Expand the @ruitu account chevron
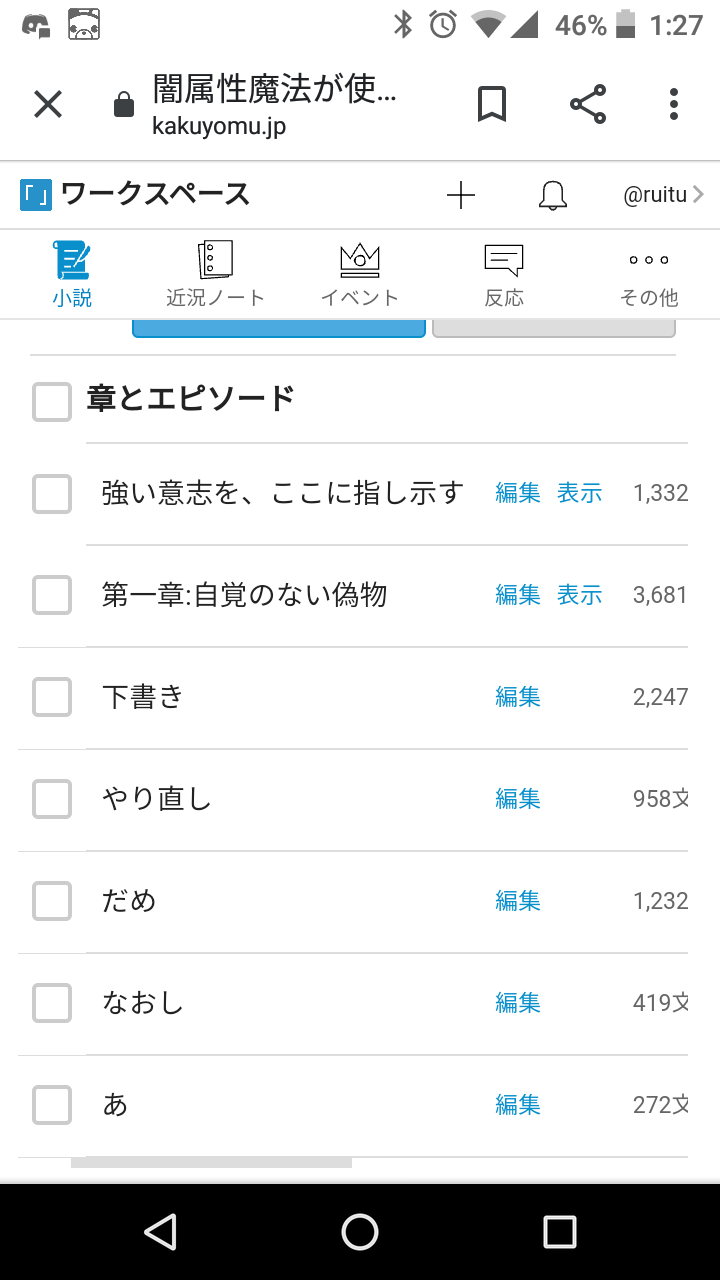Viewport: 720px width, 1280px height. coord(697,195)
